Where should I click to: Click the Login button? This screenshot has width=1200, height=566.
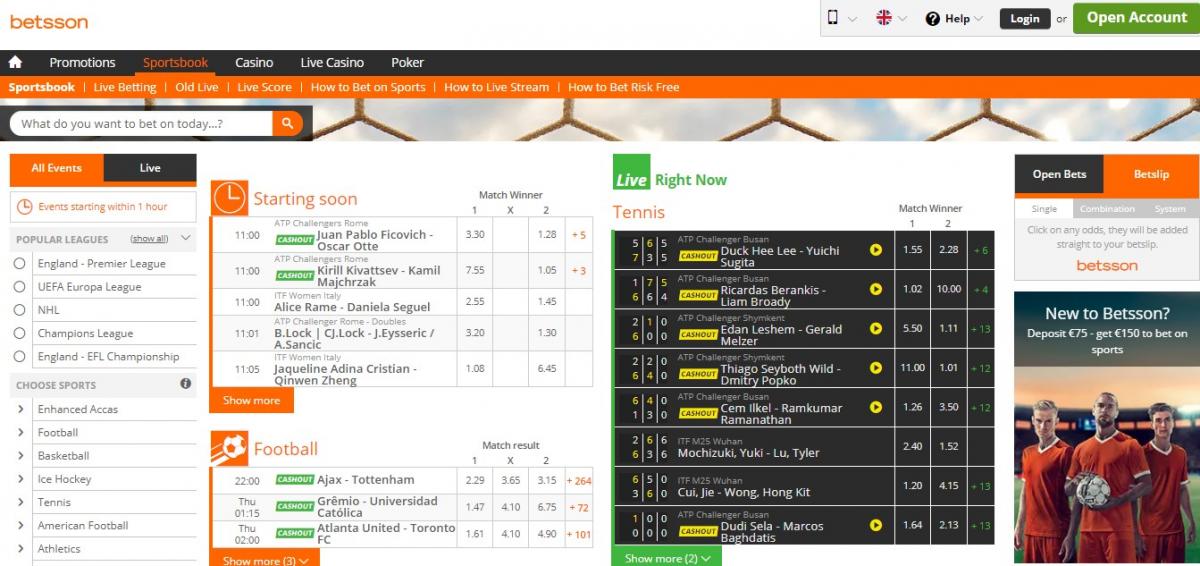point(1025,18)
